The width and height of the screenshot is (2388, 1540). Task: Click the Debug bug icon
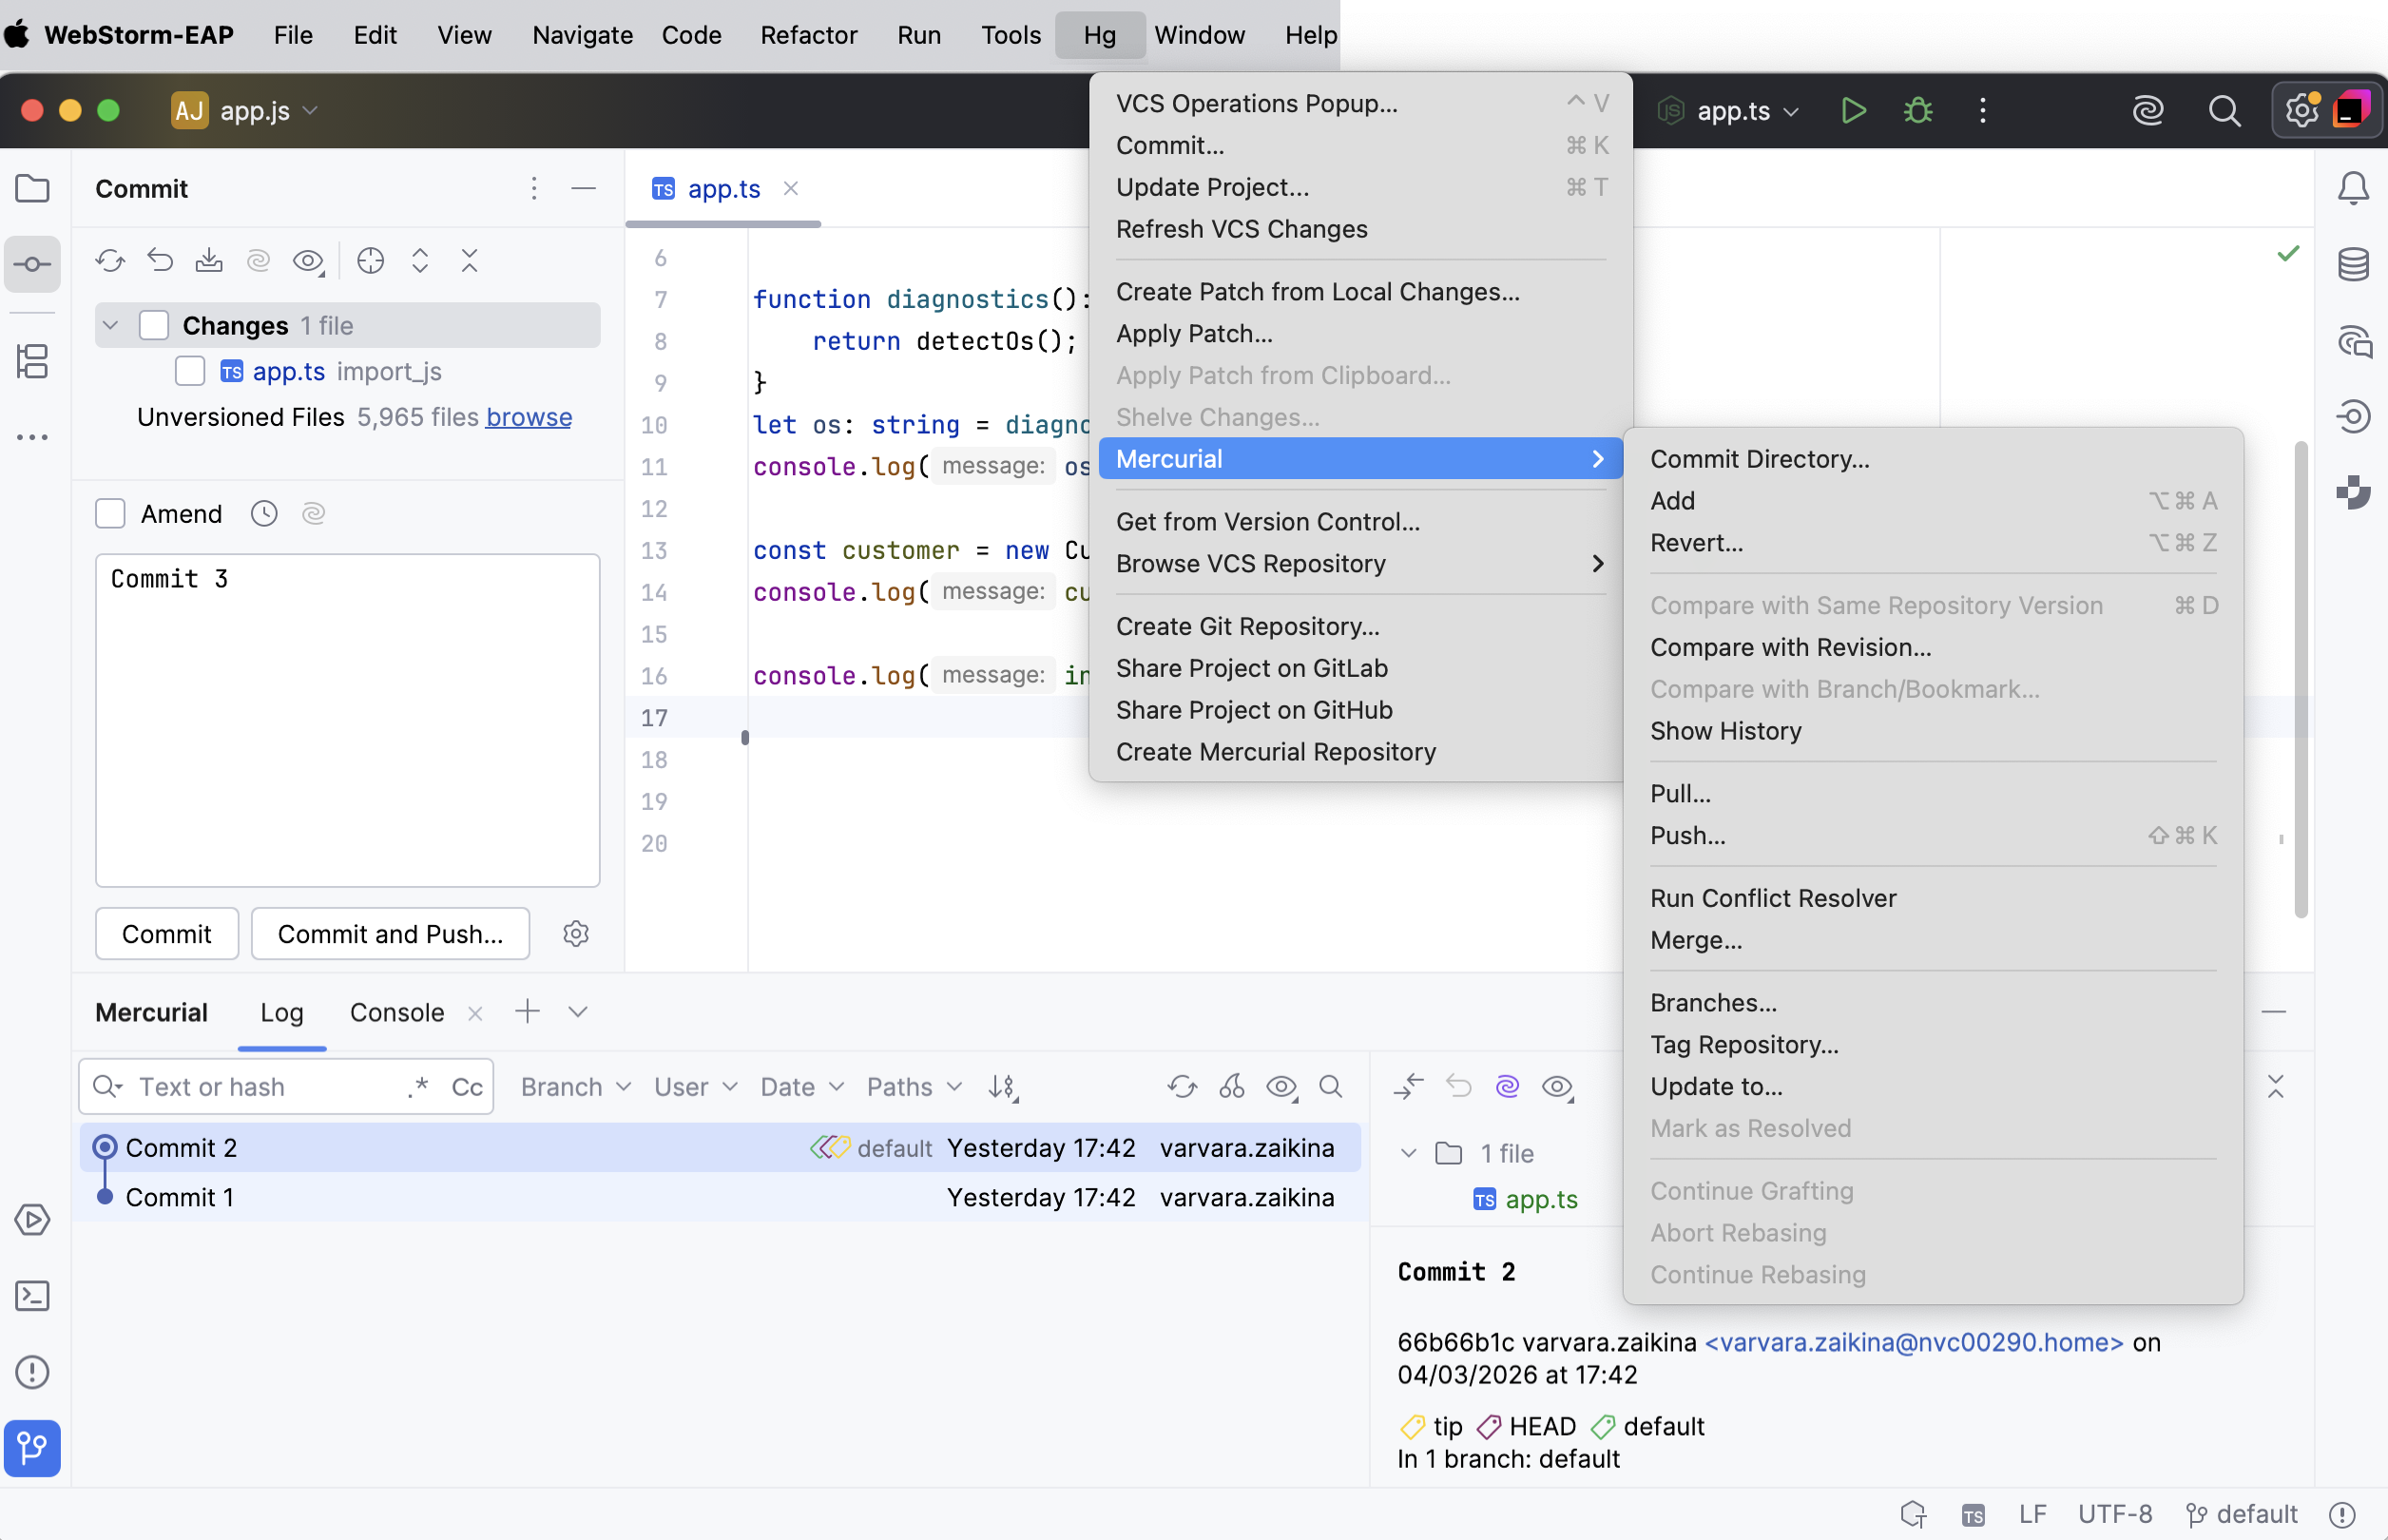pos(1917,110)
